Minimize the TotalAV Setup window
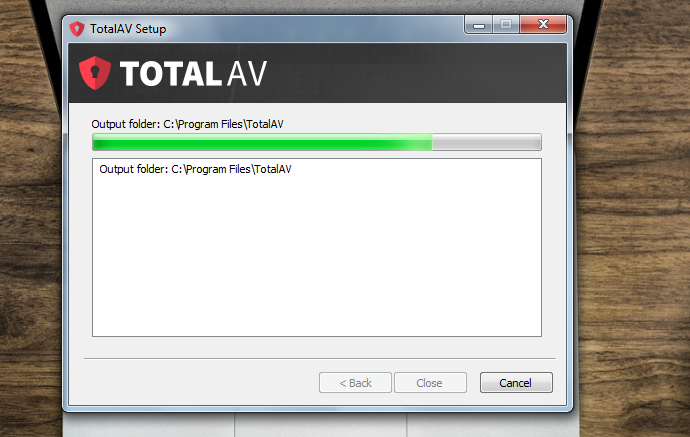Viewport: 690px width, 437px height. point(479,25)
